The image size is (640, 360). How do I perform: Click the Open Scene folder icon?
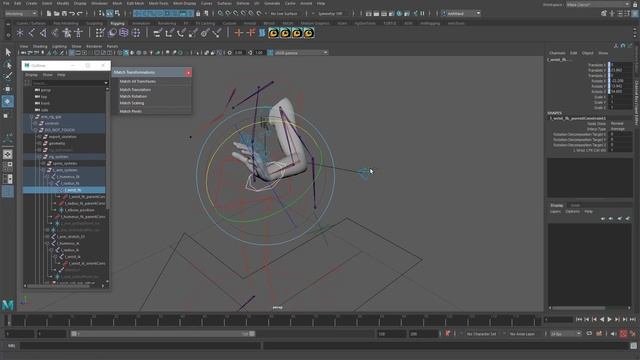coord(57,13)
